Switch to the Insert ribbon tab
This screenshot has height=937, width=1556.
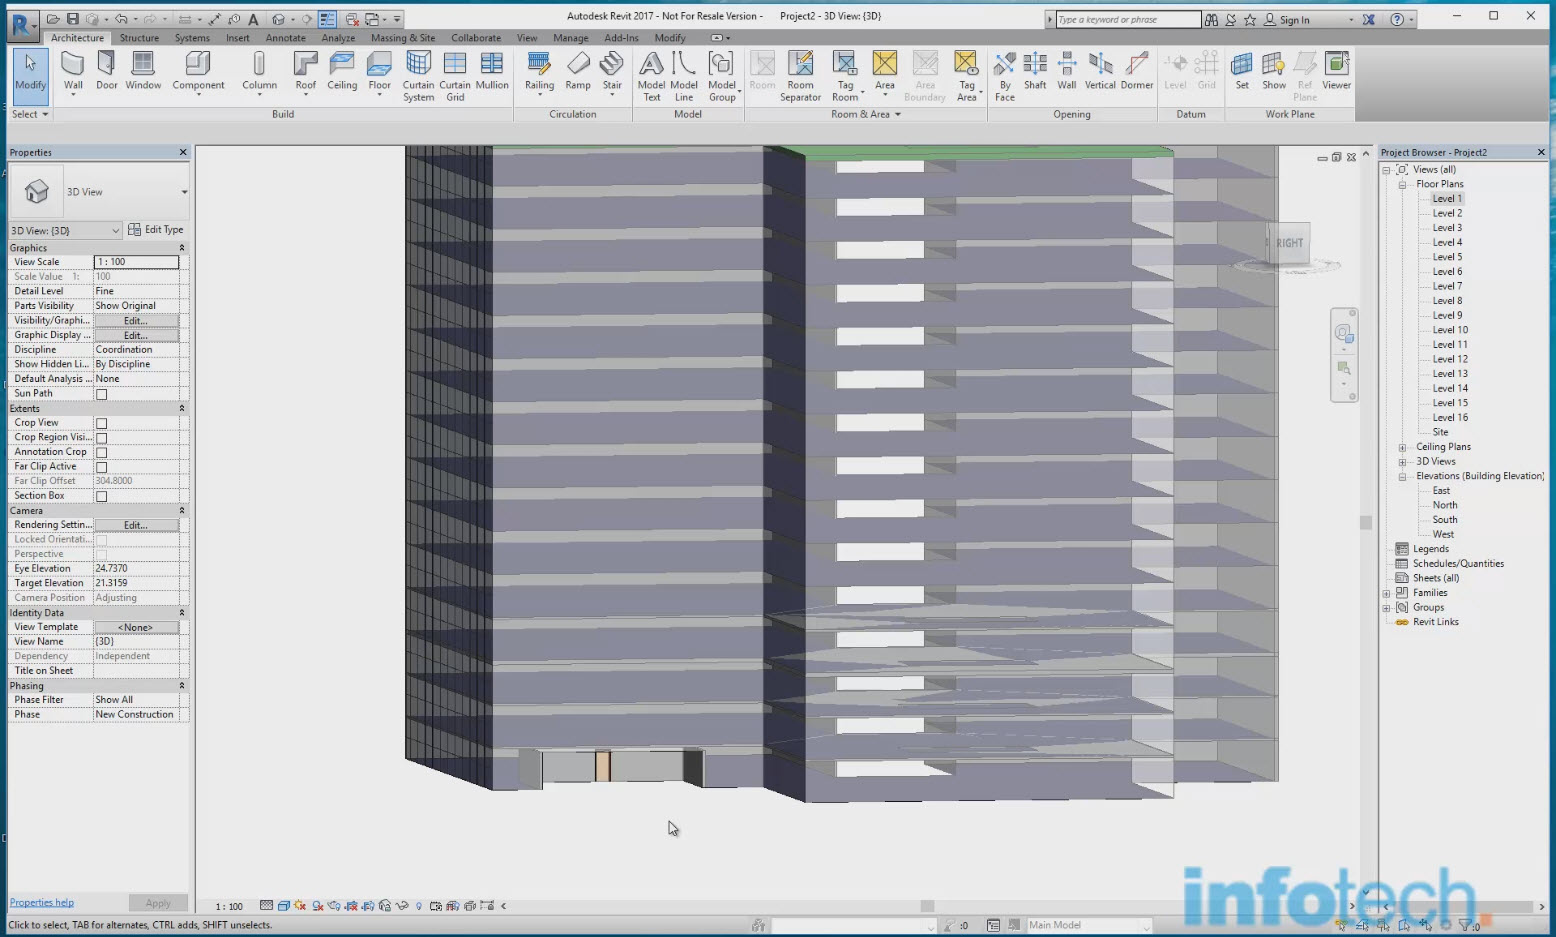(238, 38)
